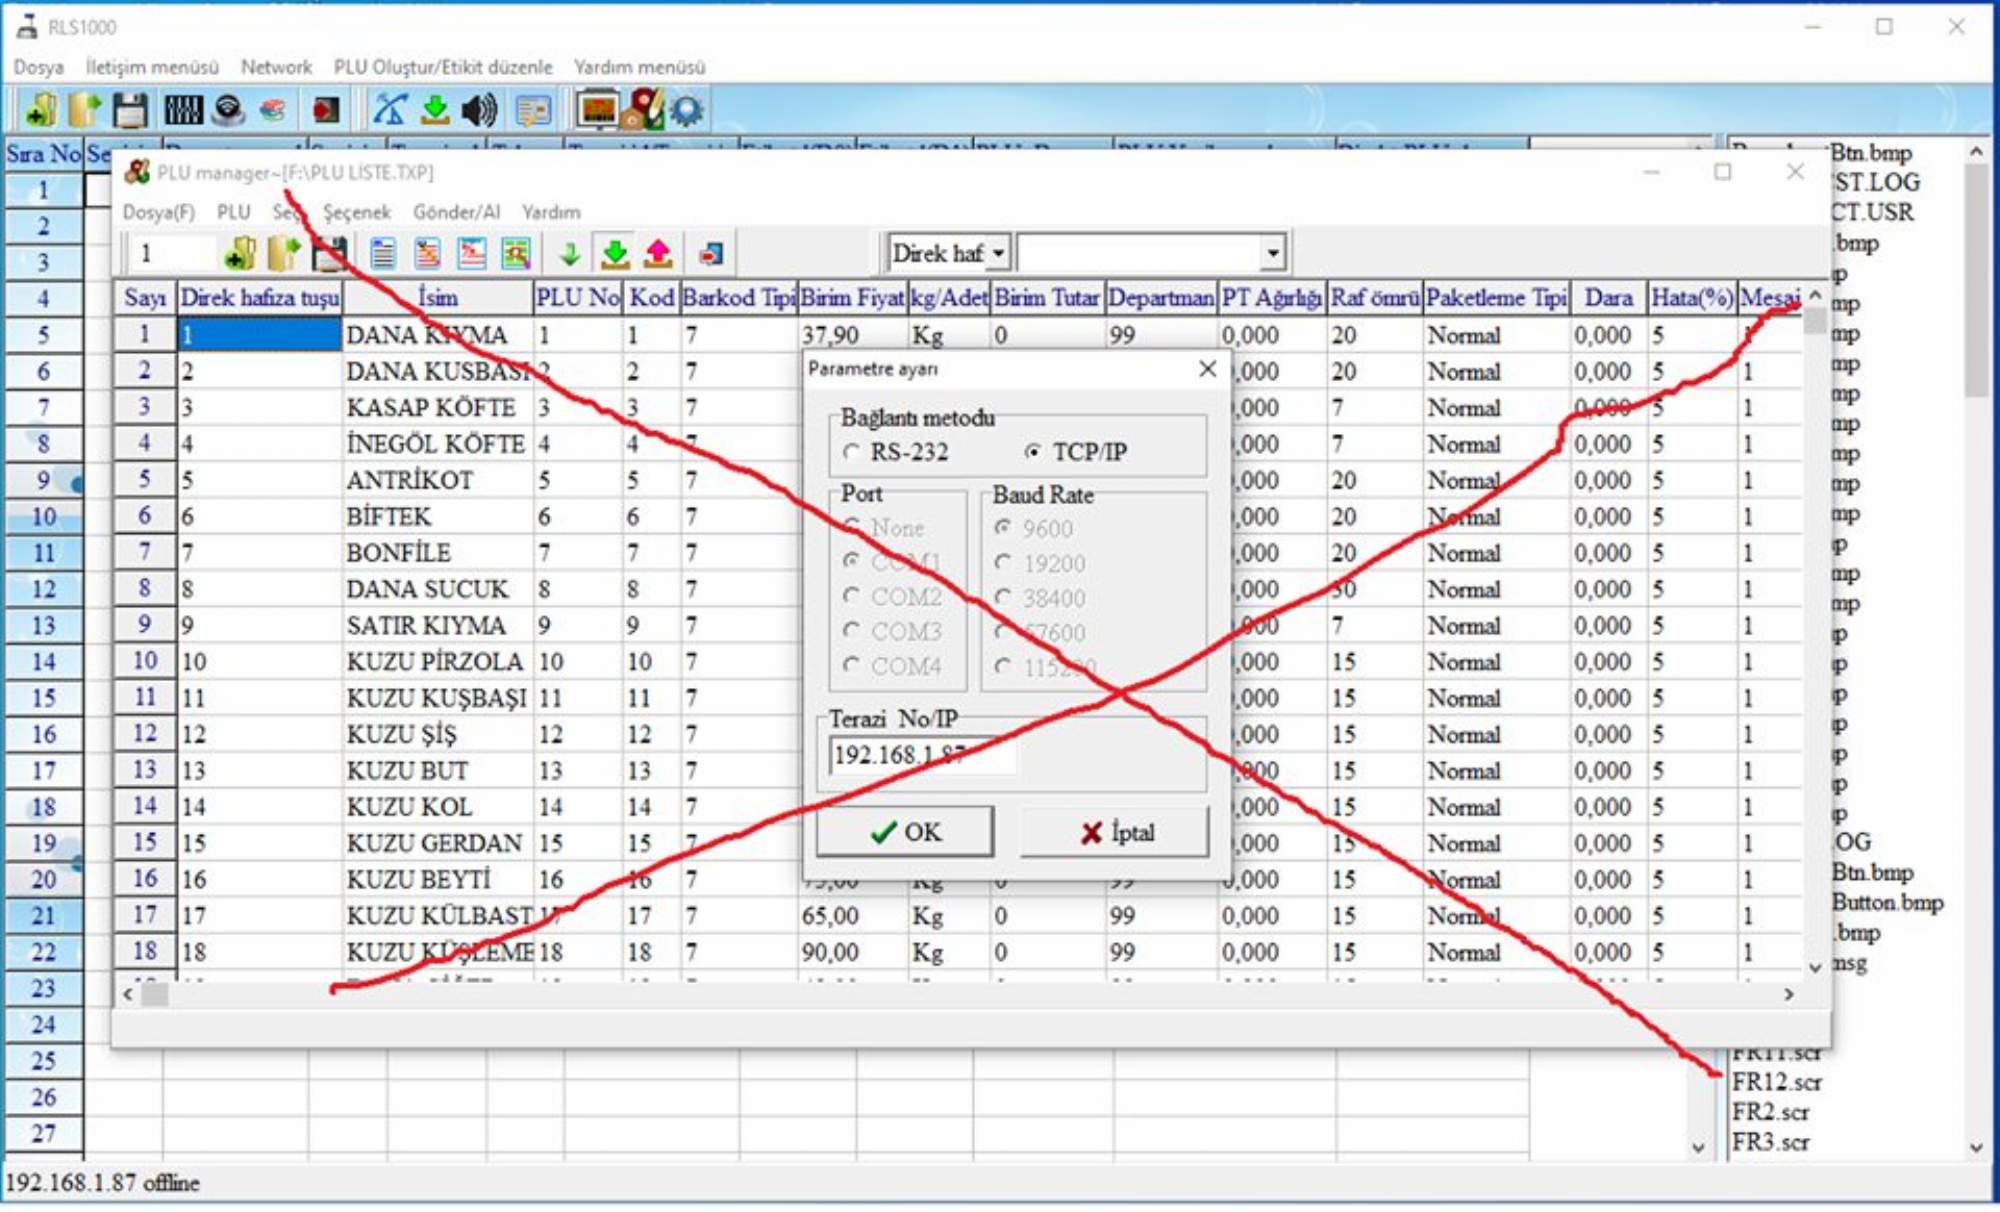Click the PLU number field showing 1 in toolbar
This screenshot has width=2000, height=1212.
tap(172, 254)
